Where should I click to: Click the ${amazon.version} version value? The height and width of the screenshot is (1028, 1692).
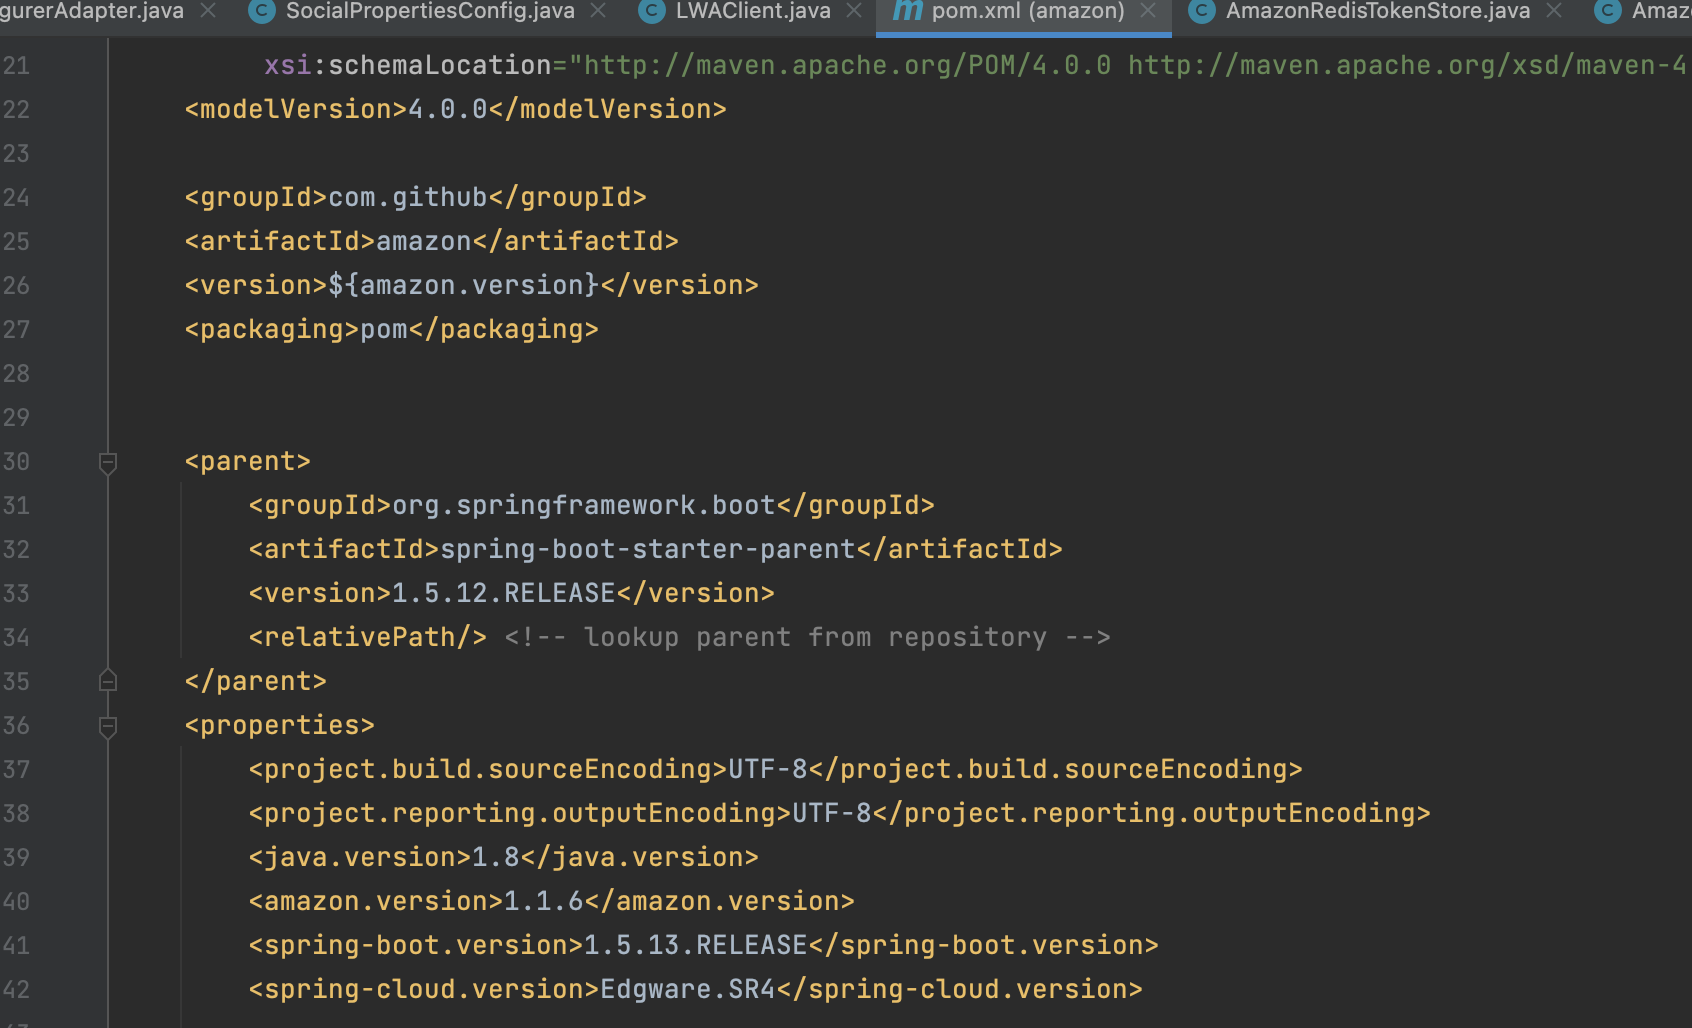[x=464, y=285]
